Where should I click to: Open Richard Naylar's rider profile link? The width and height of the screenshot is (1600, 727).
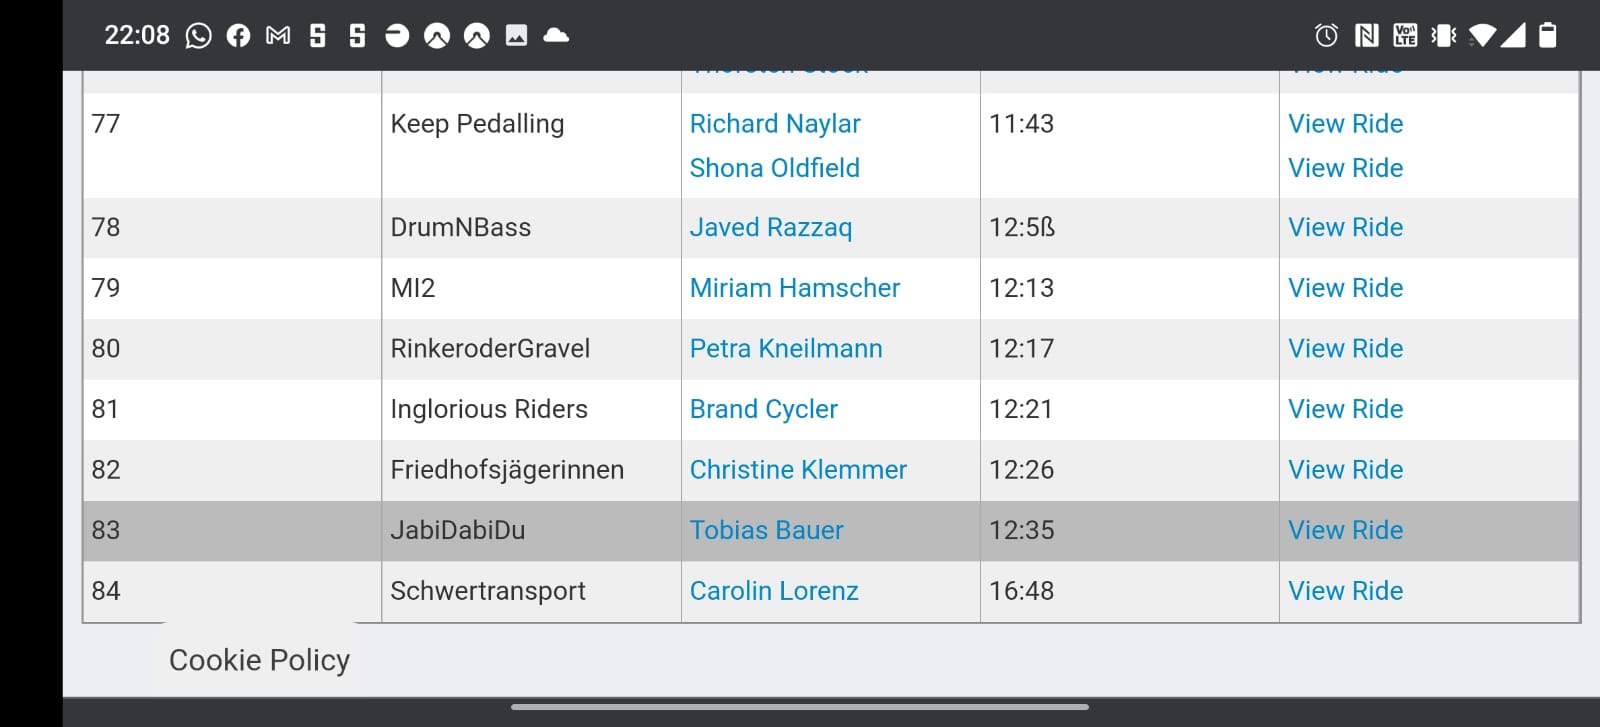[x=775, y=124]
